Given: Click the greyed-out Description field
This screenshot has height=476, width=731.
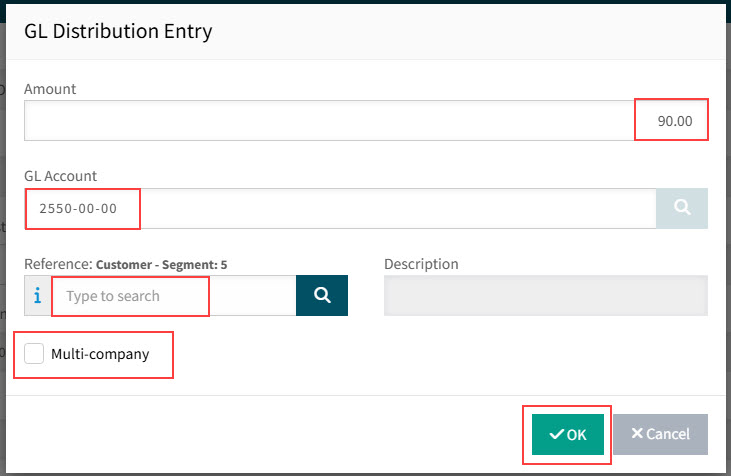Looking at the screenshot, I should click(545, 296).
